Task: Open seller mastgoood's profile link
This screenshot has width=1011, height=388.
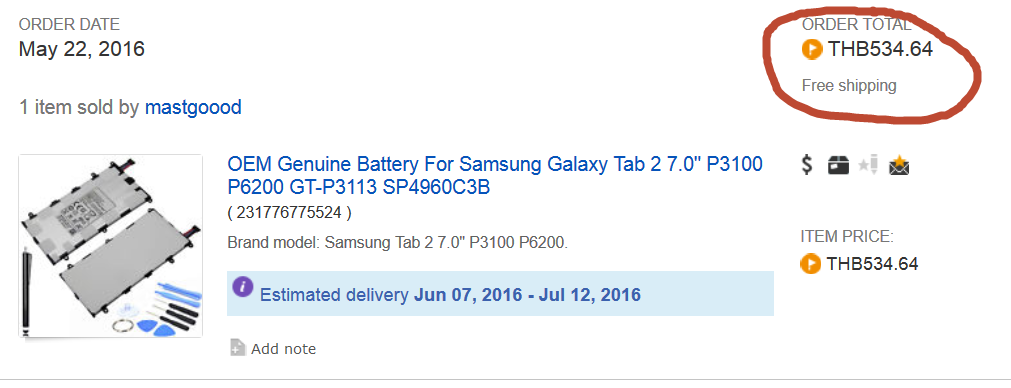Action: [x=193, y=107]
